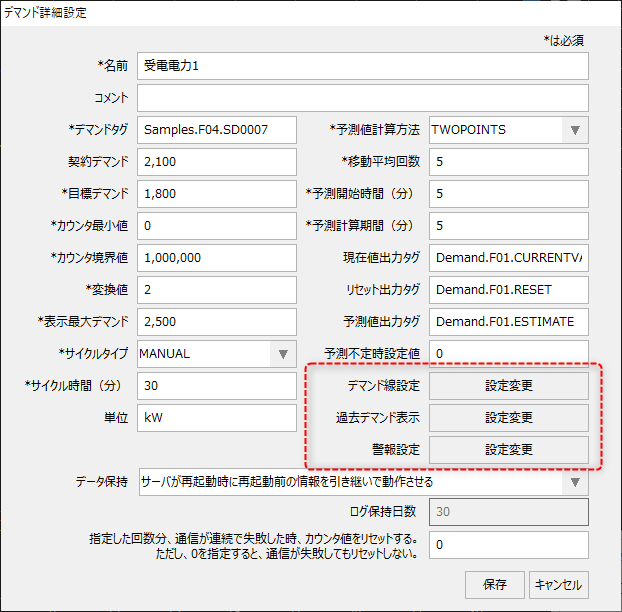Open 過去デマンド表示 設定変更 button

[x=509, y=417]
